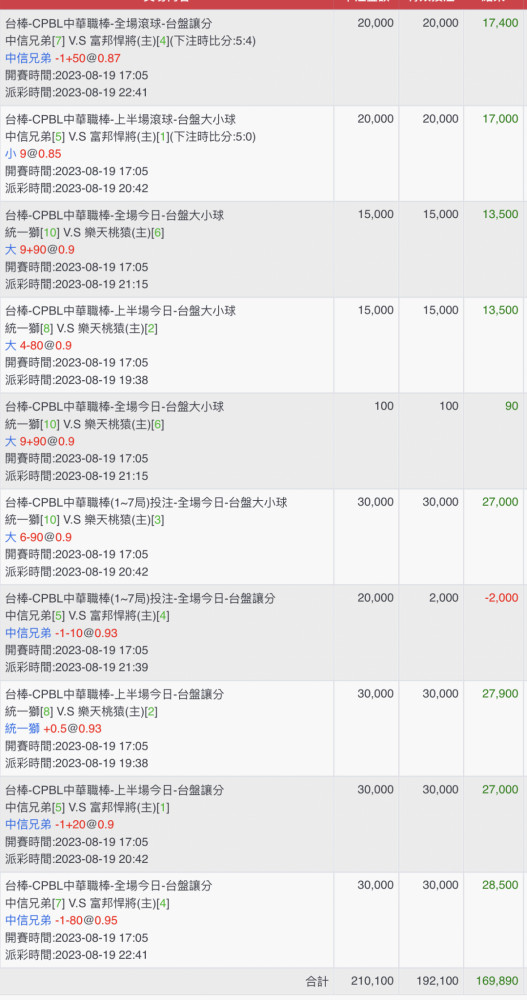Image resolution: width=527 pixels, height=1000 pixels.
Task: Click the 27,000 result for 1~7局 大小球
Action: 500,502
